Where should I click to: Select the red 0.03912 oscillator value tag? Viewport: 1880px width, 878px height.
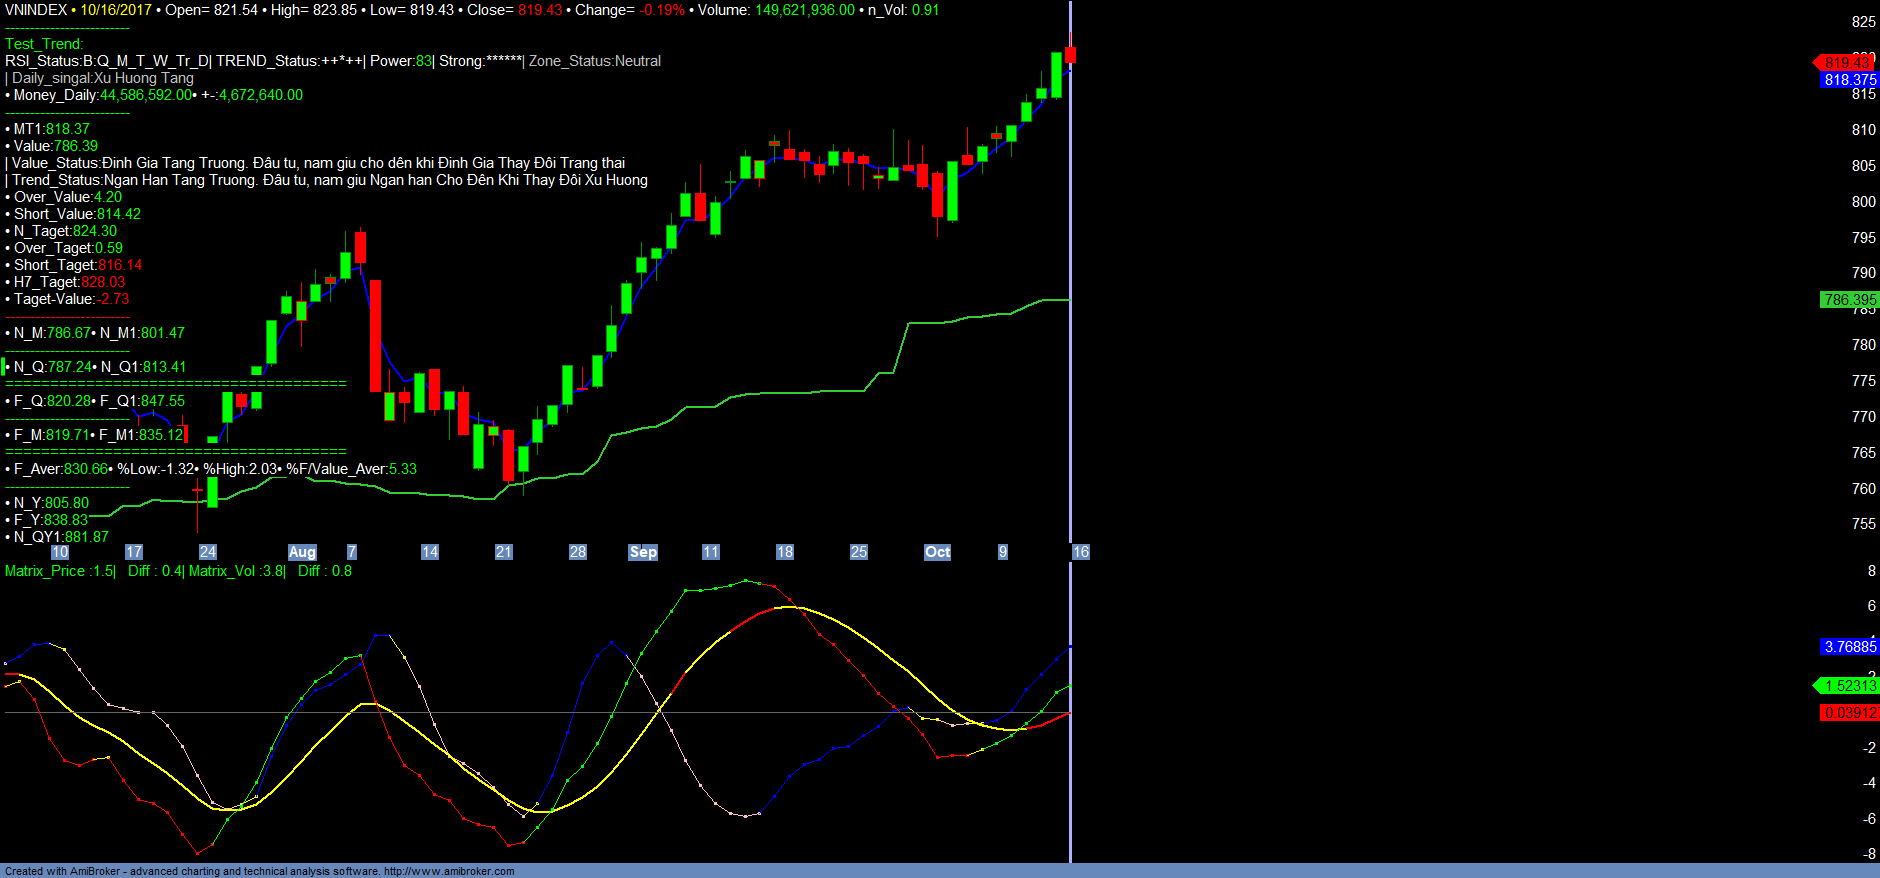1849,713
